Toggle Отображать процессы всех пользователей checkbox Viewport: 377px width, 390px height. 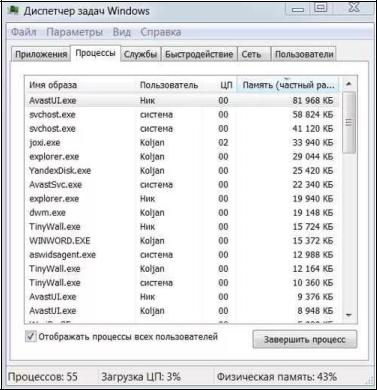[x=31, y=336]
